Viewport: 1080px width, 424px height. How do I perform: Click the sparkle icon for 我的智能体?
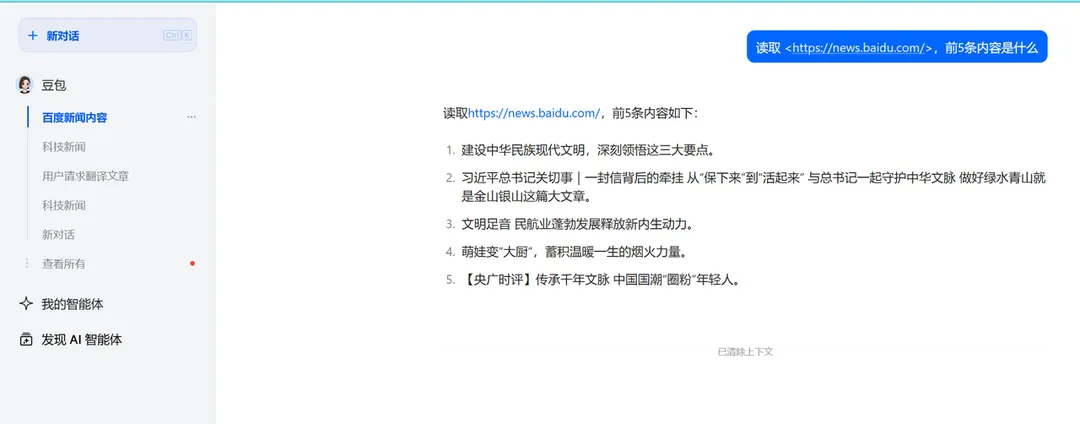26,304
